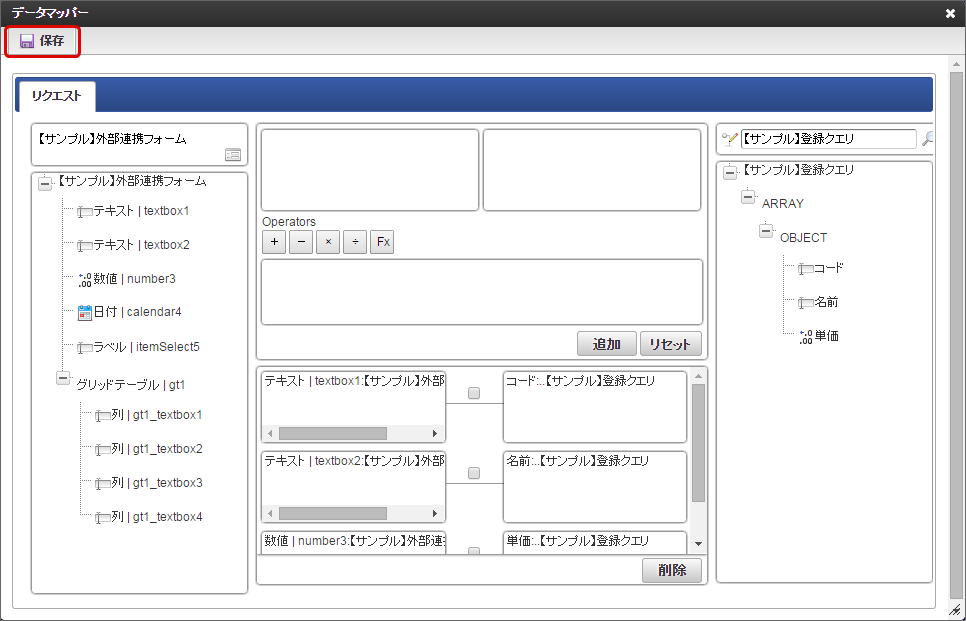Click the 削除 button

(x=671, y=570)
